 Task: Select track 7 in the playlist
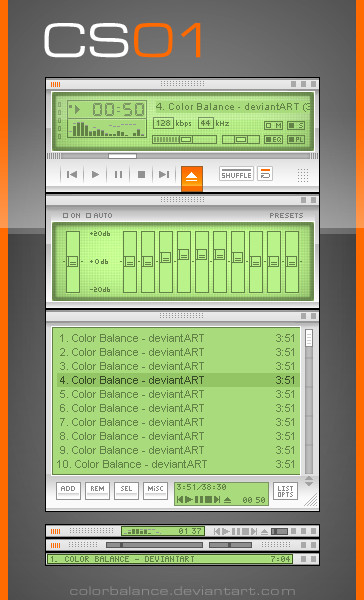click(178, 422)
